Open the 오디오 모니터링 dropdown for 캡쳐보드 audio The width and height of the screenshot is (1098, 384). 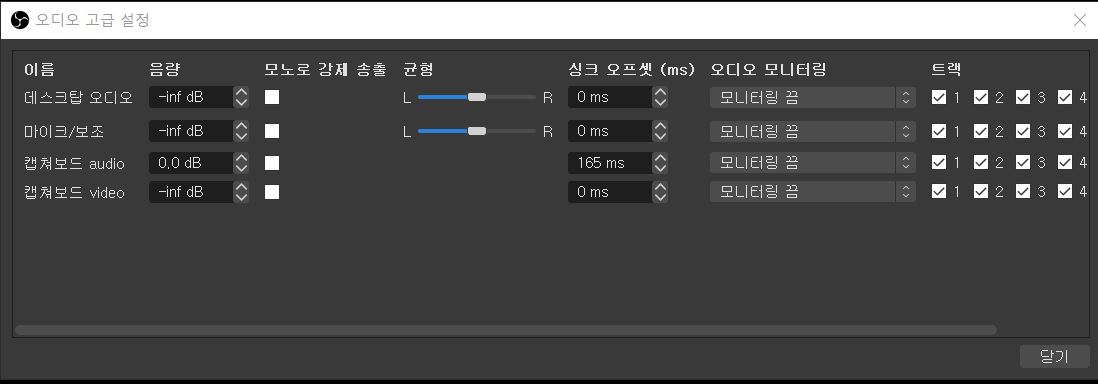point(812,163)
